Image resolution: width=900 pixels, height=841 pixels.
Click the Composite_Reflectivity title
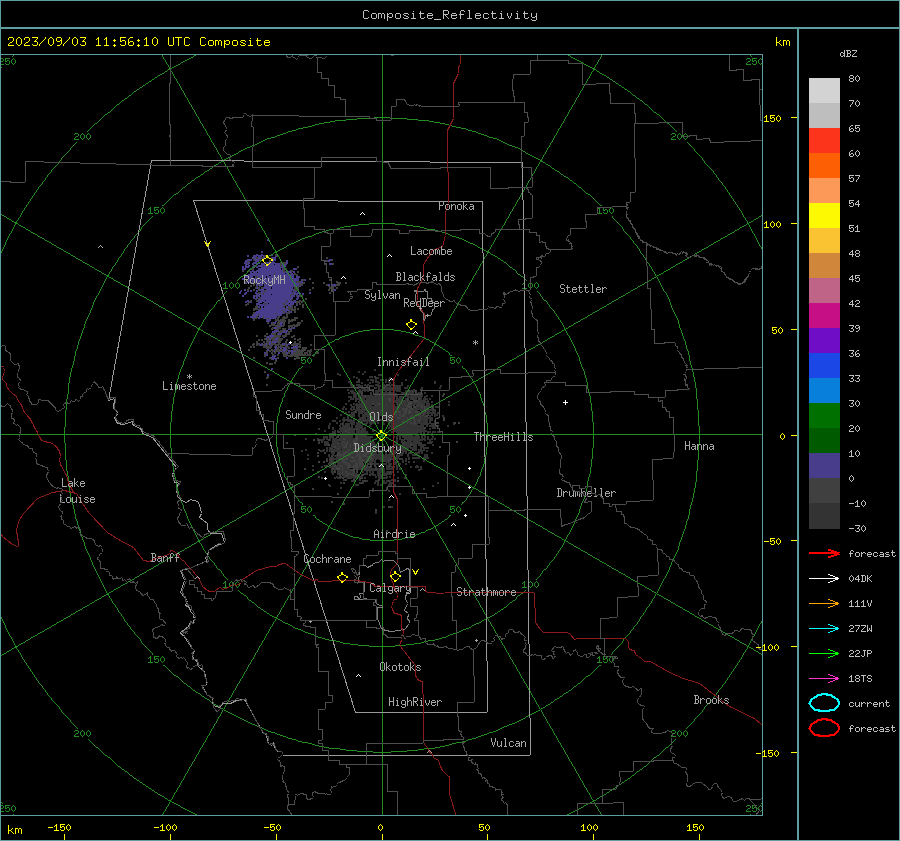(450, 15)
